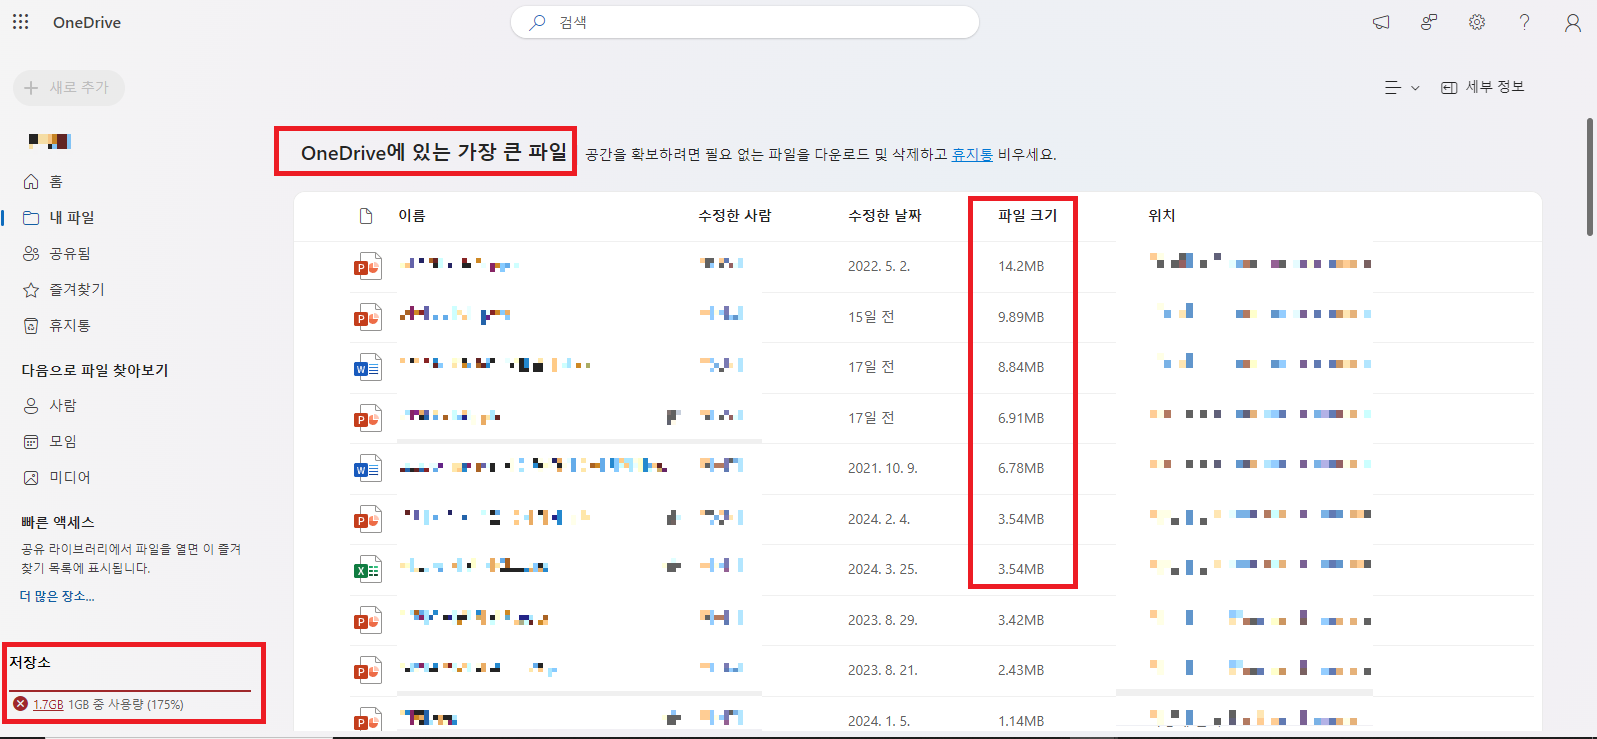This screenshot has width=1597, height=739.
Task: Click the 새로 추가 button
Action: click(x=68, y=88)
